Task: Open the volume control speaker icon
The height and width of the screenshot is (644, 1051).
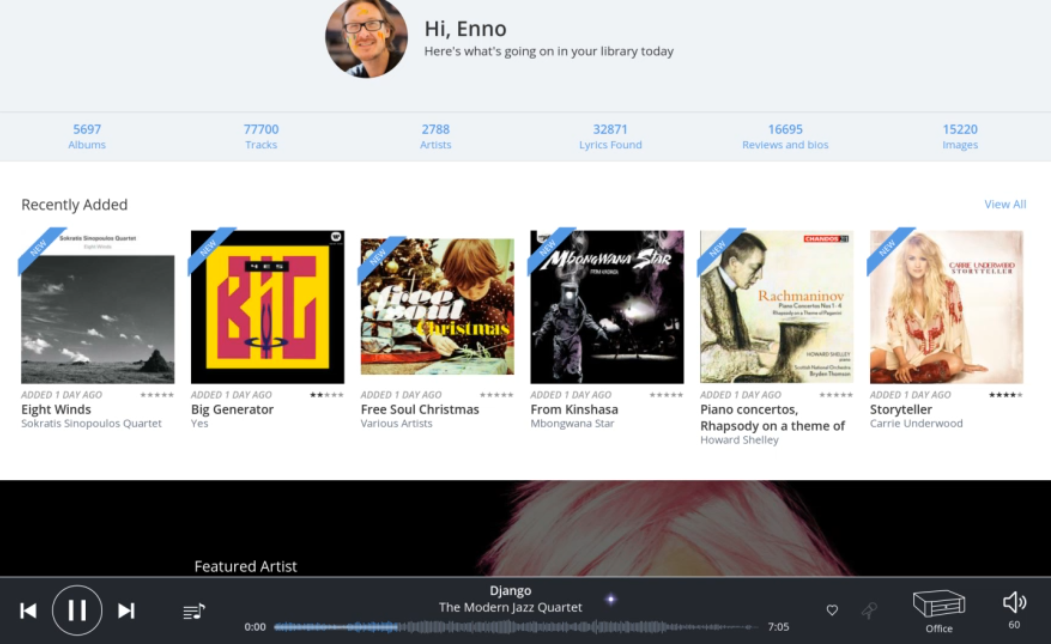Action: pyautogui.click(x=1014, y=602)
